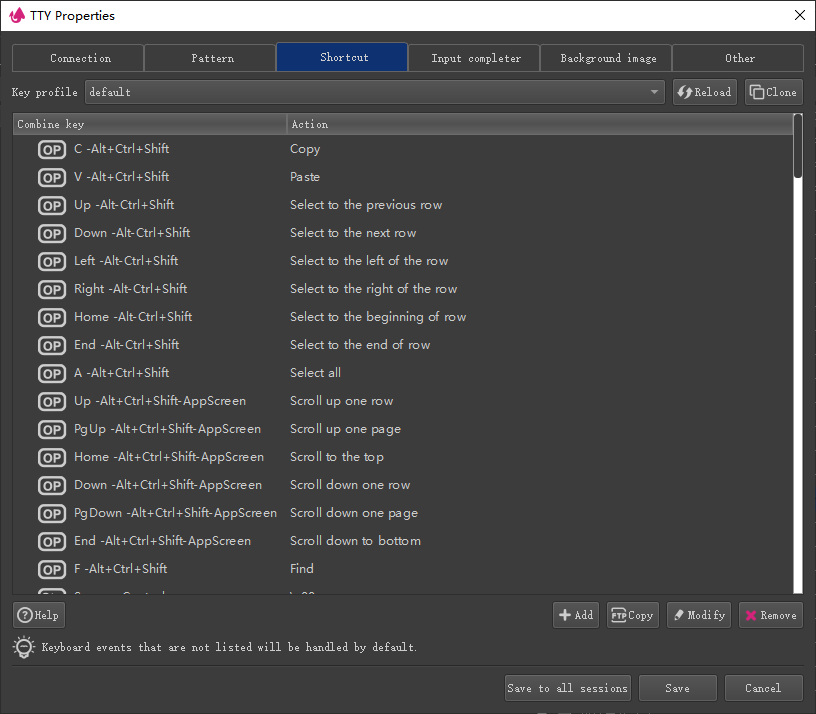Clone the current key profile
The width and height of the screenshot is (816, 714).
[x=773, y=92]
